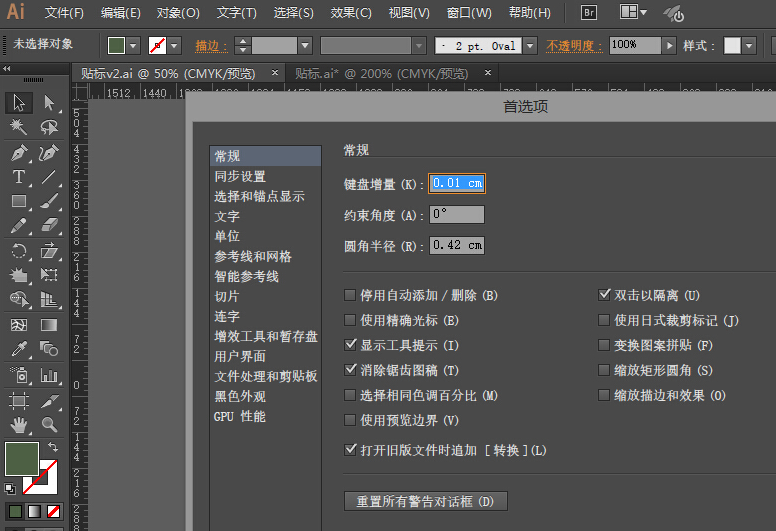Select the Perspective Grid tool
Viewport: 776px width, 531px height.
coord(48,299)
